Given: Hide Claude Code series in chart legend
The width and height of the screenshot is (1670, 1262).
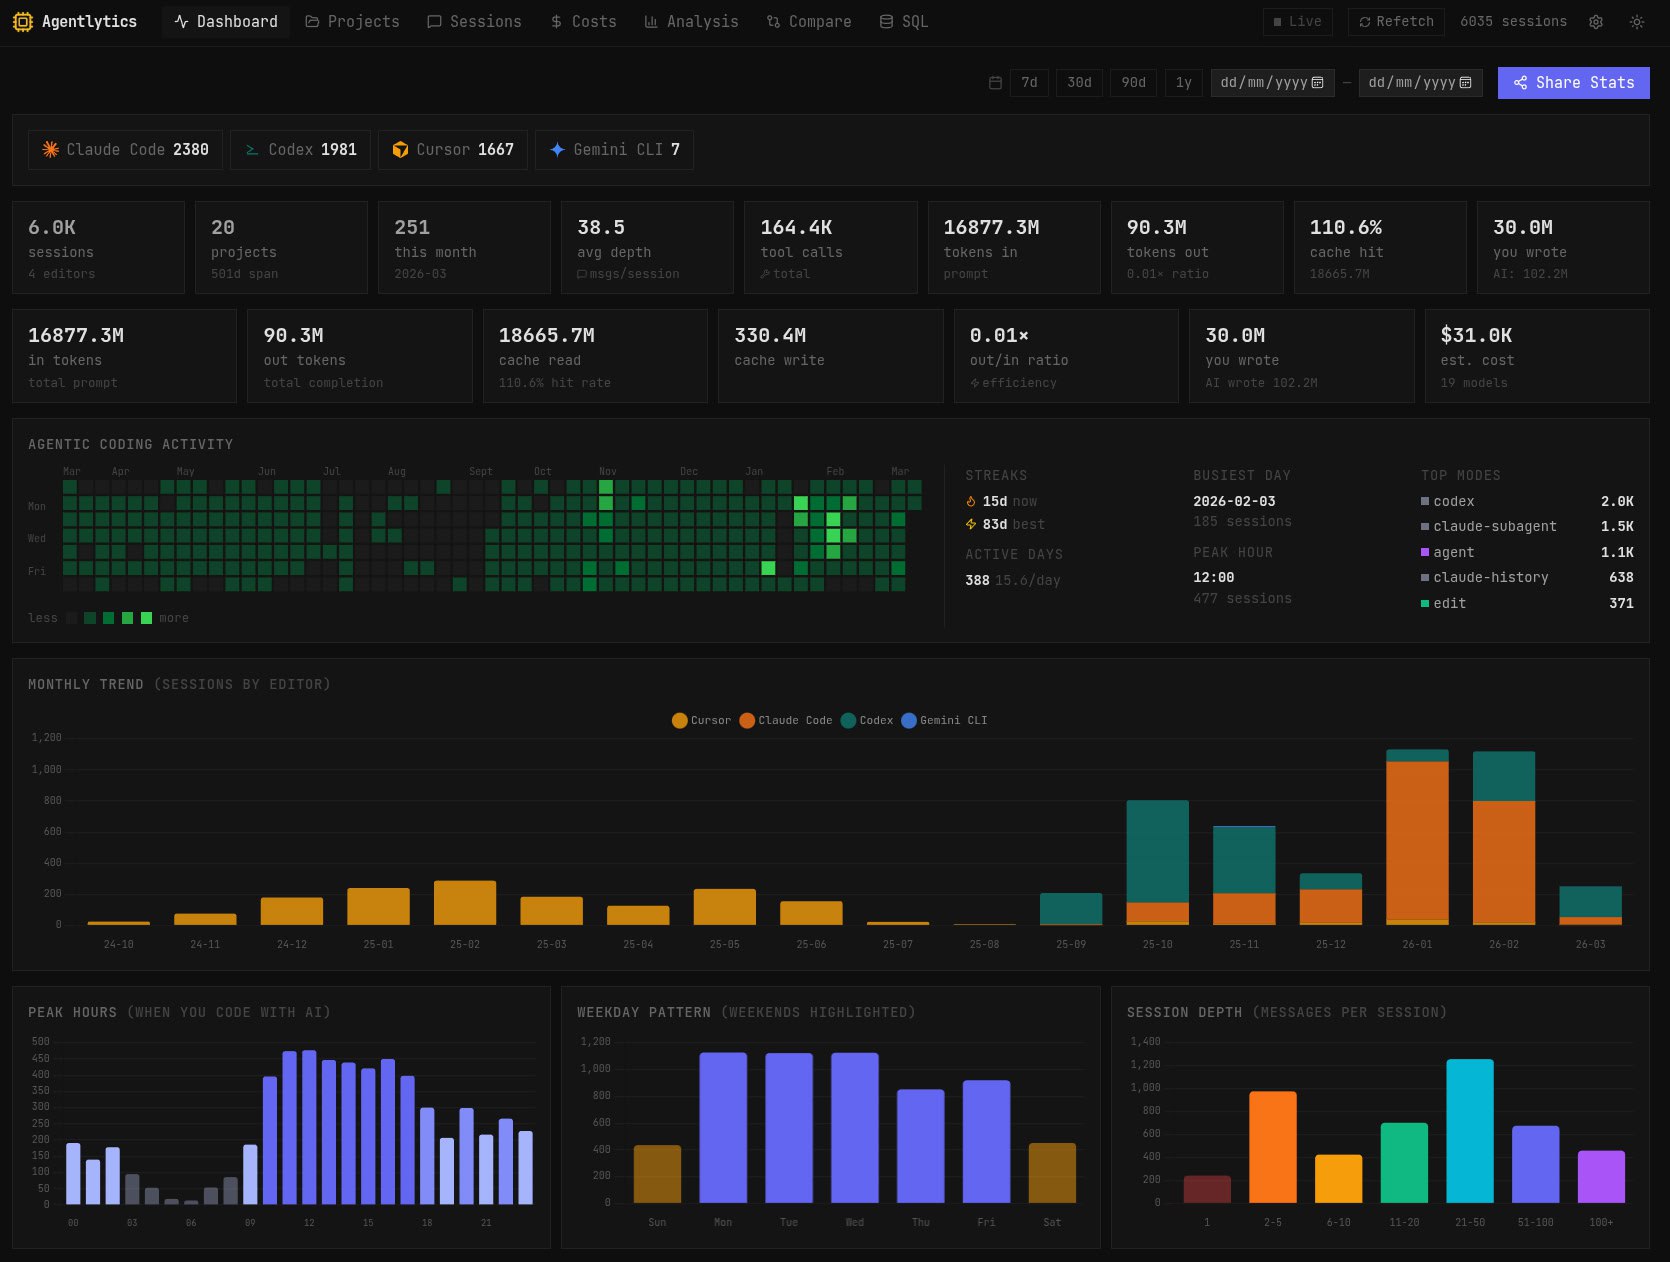Looking at the screenshot, I should [785, 720].
